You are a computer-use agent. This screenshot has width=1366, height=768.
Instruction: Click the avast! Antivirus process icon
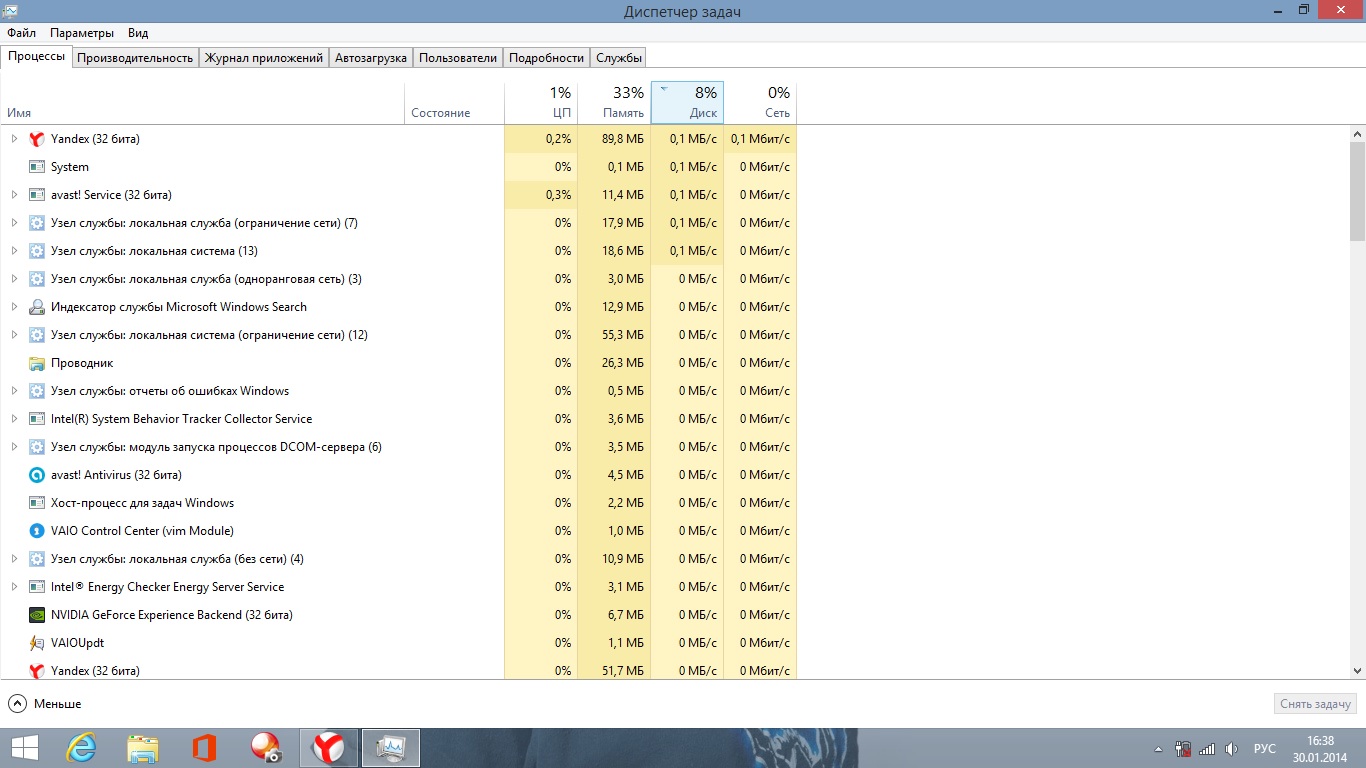pyautogui.click(x=37, y=475)
